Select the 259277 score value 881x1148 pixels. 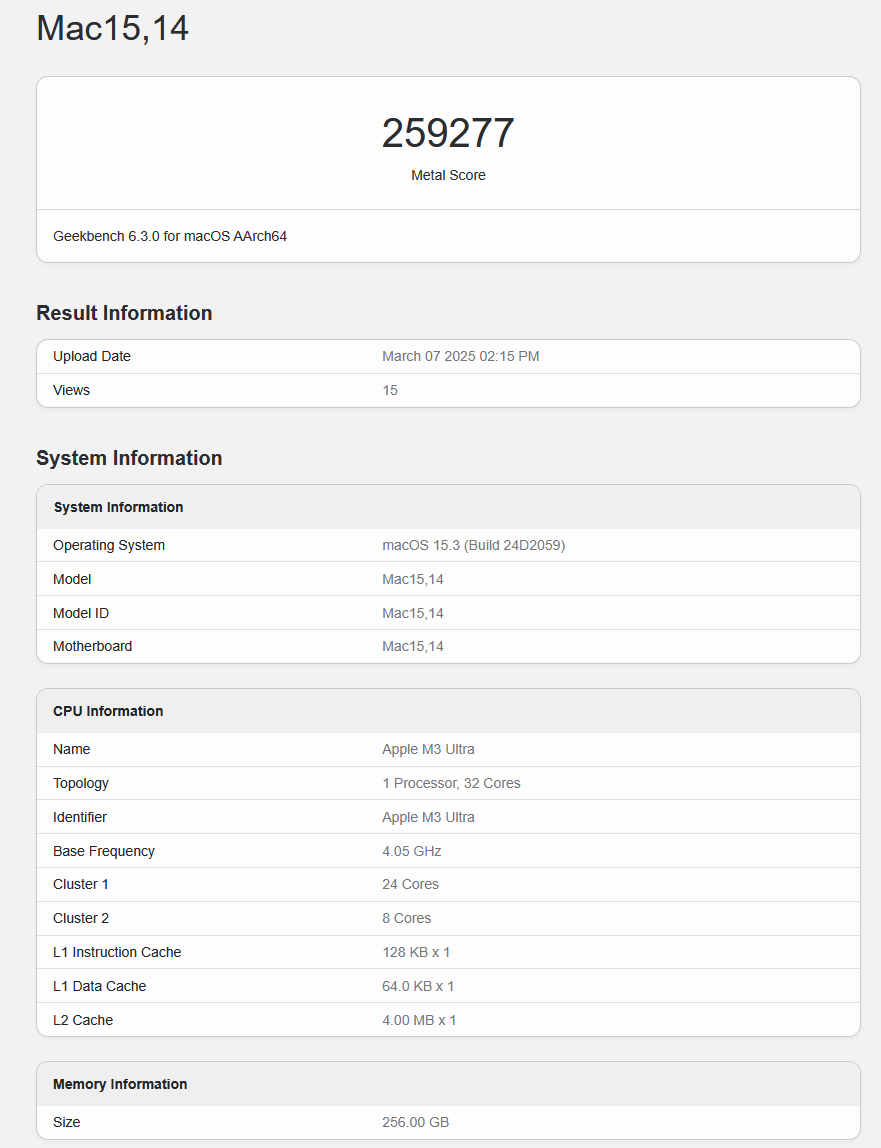[448, 133]
